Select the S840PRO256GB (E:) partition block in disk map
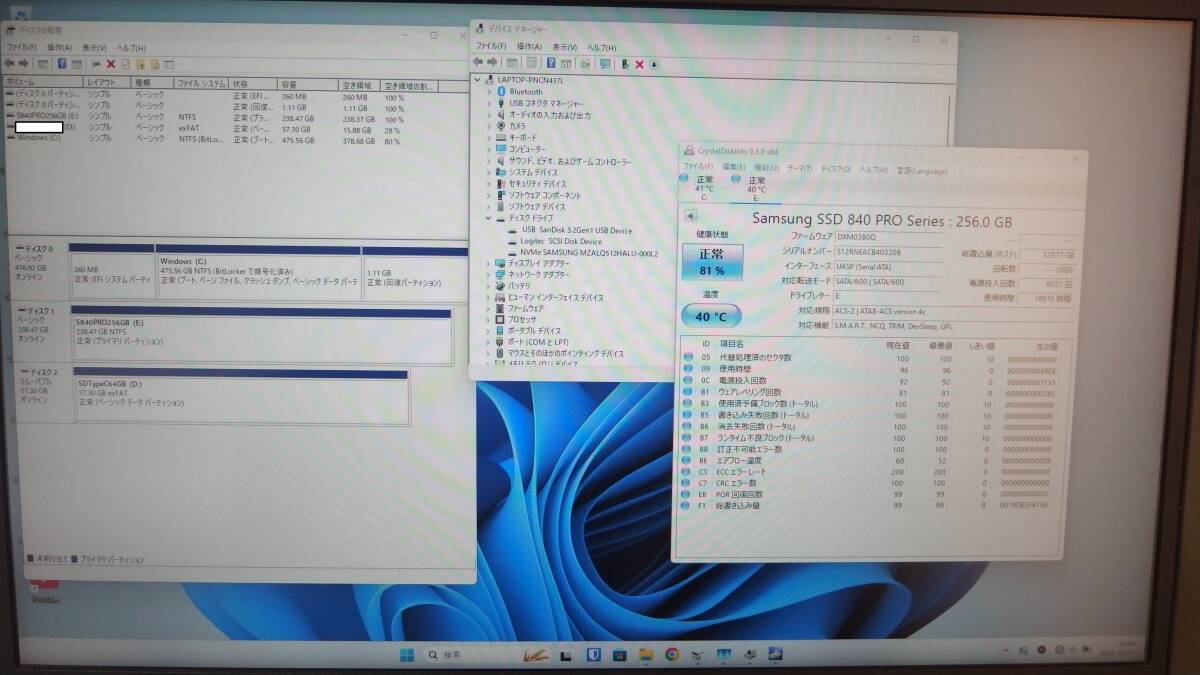 point(260,335)
